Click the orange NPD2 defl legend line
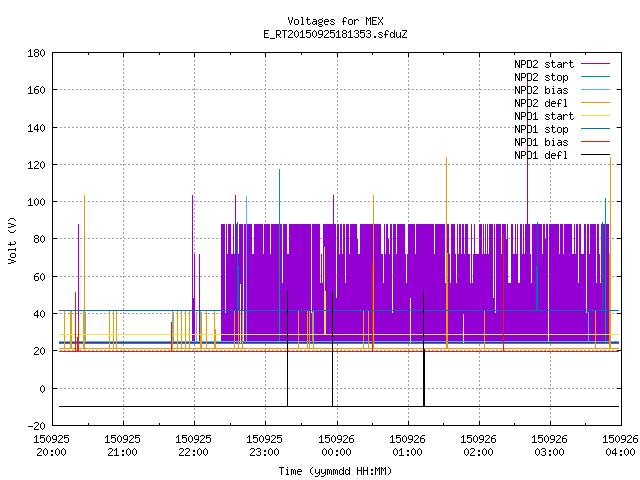 click(595, 102)
